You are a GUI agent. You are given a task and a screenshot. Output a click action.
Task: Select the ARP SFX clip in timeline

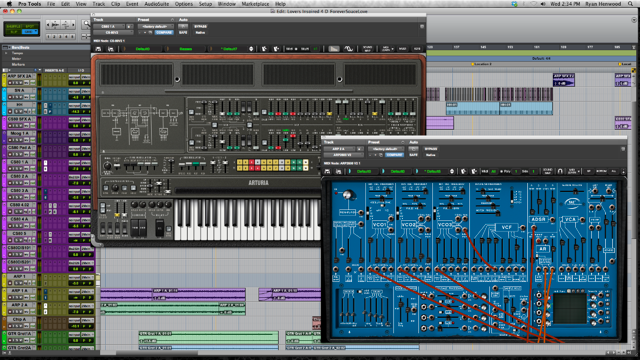(564, 80)
